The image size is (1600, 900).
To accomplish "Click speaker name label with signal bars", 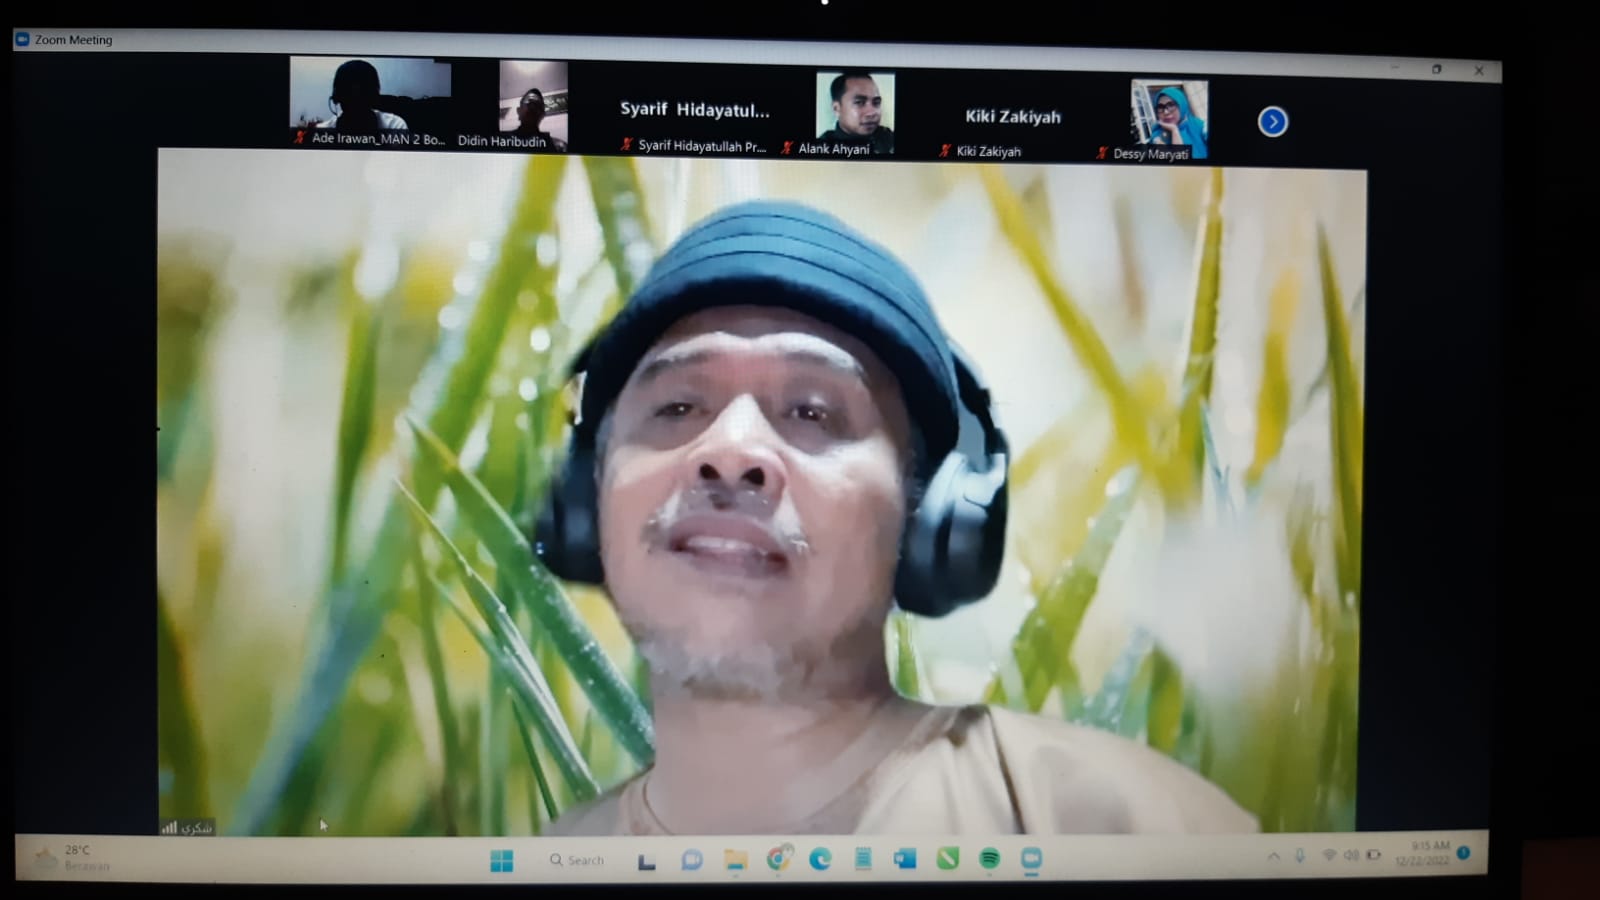I will [187, 827].
